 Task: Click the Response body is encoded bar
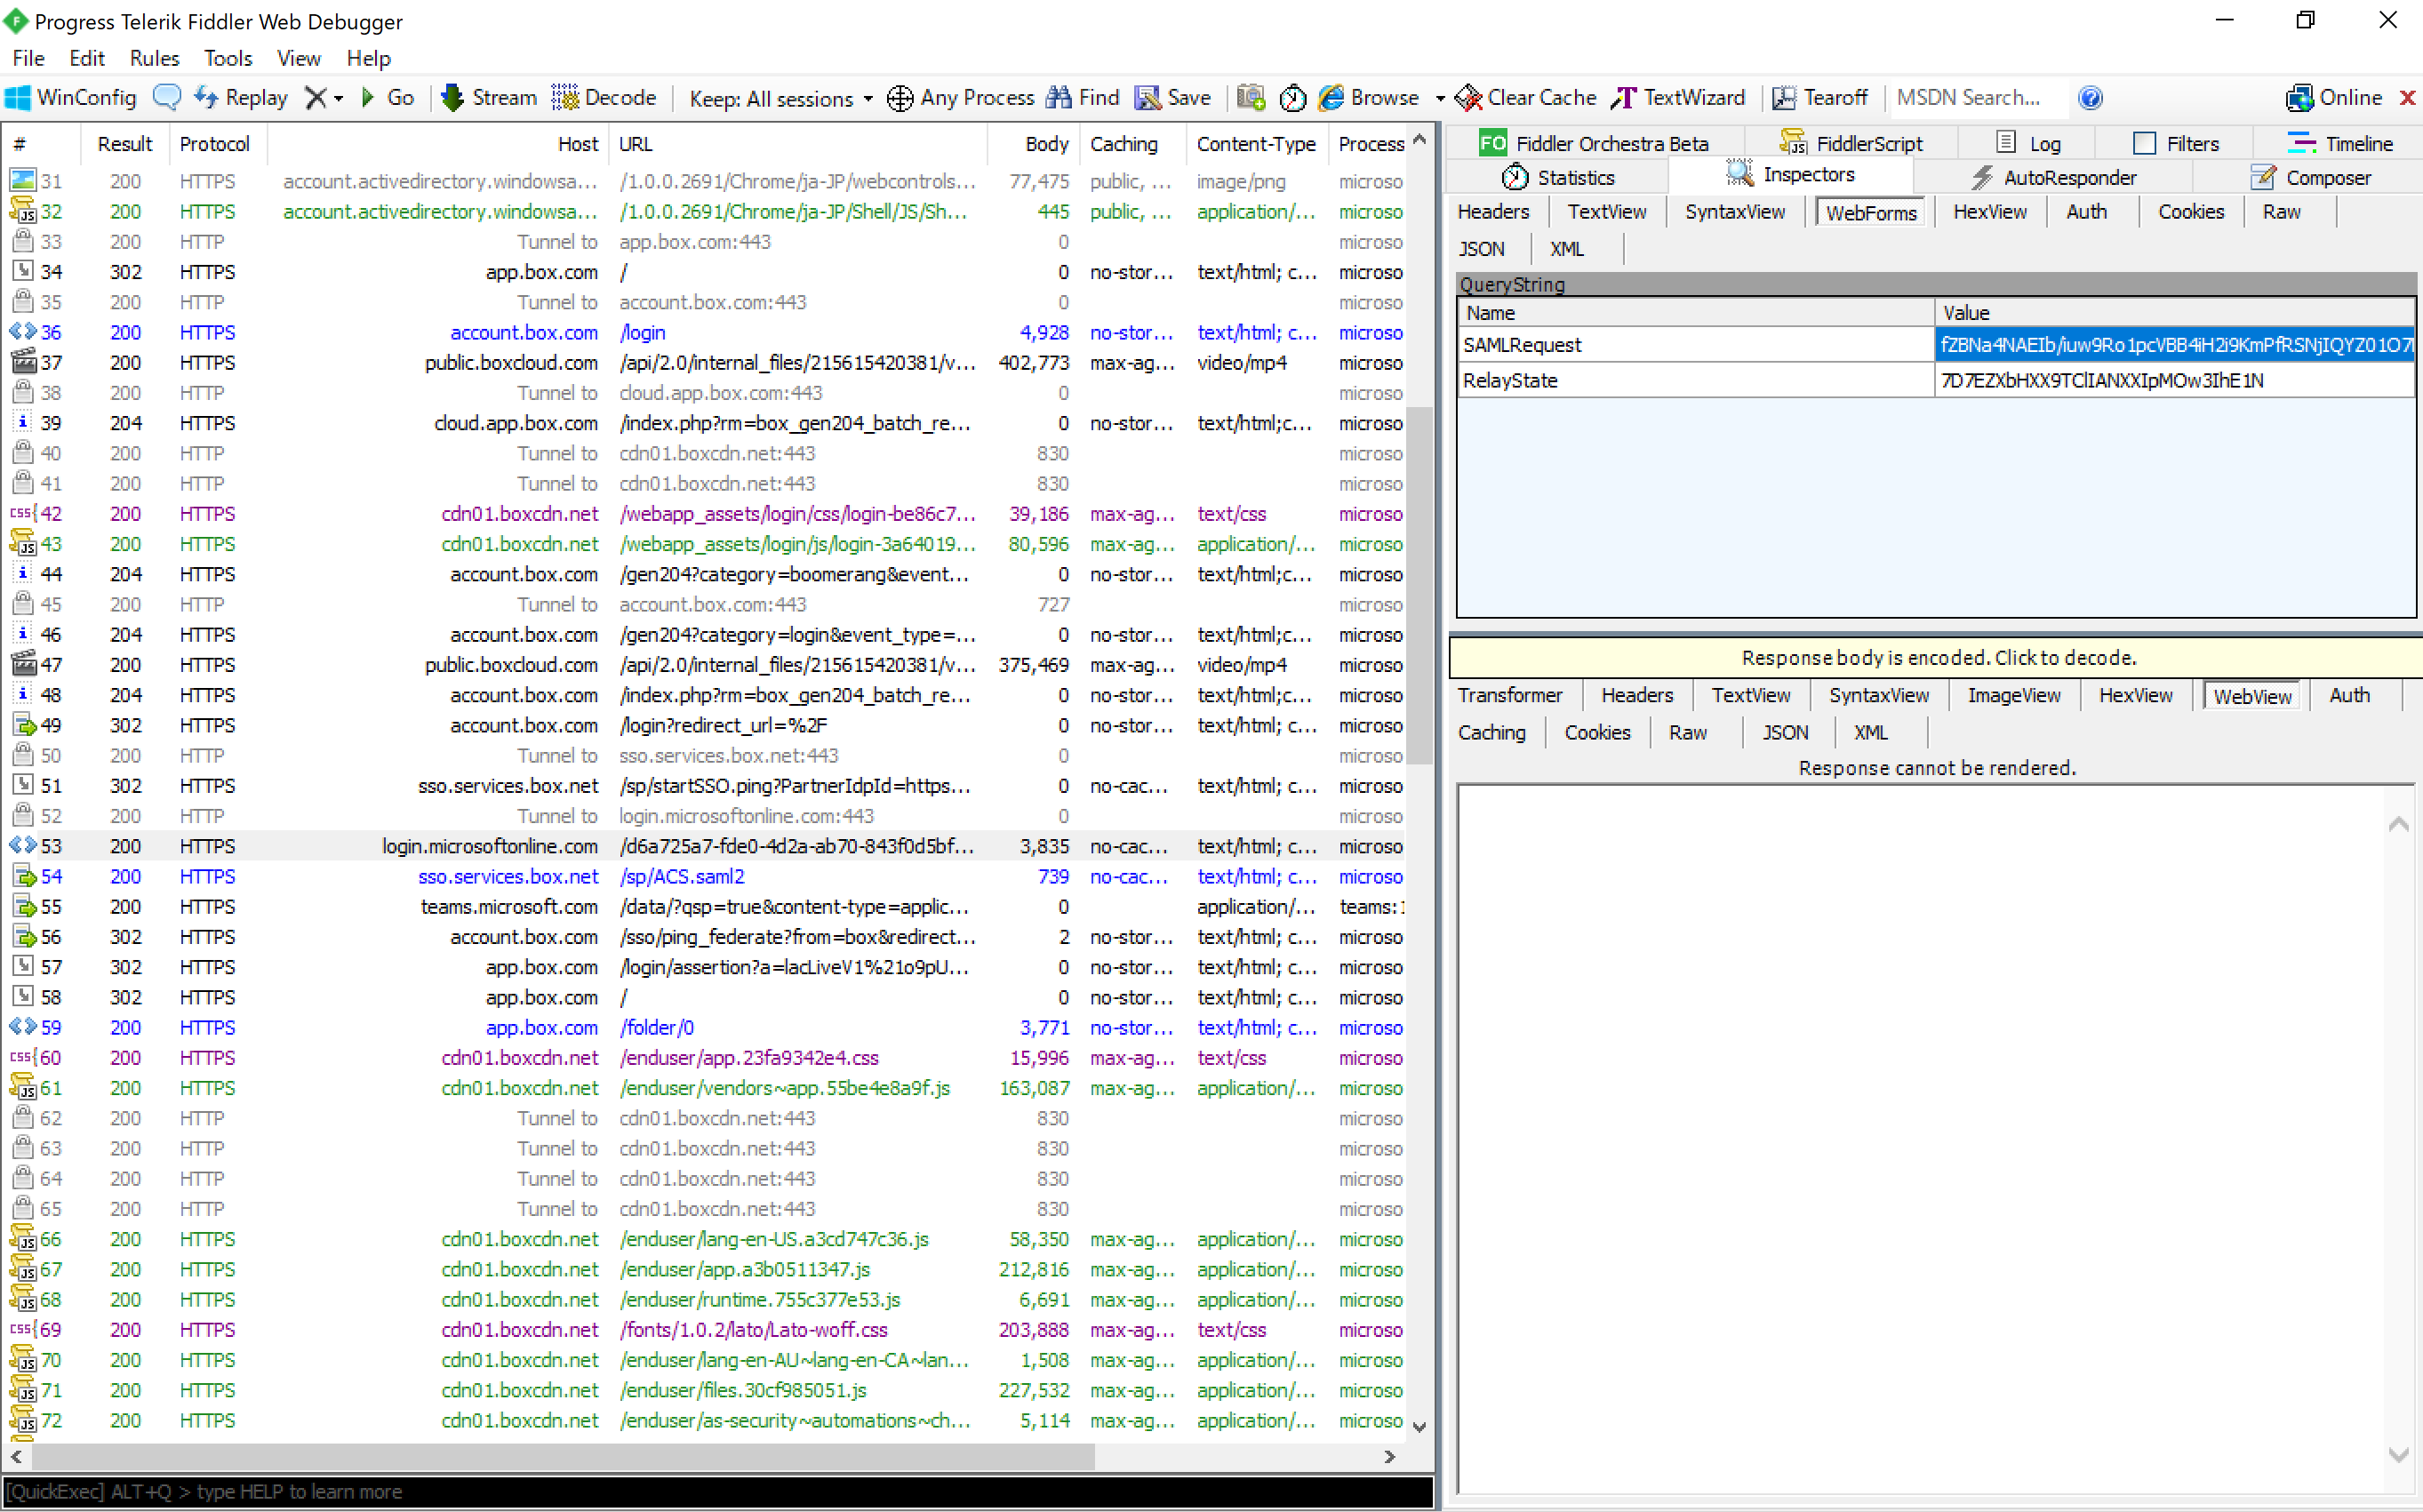click(x=1937, y=657)
